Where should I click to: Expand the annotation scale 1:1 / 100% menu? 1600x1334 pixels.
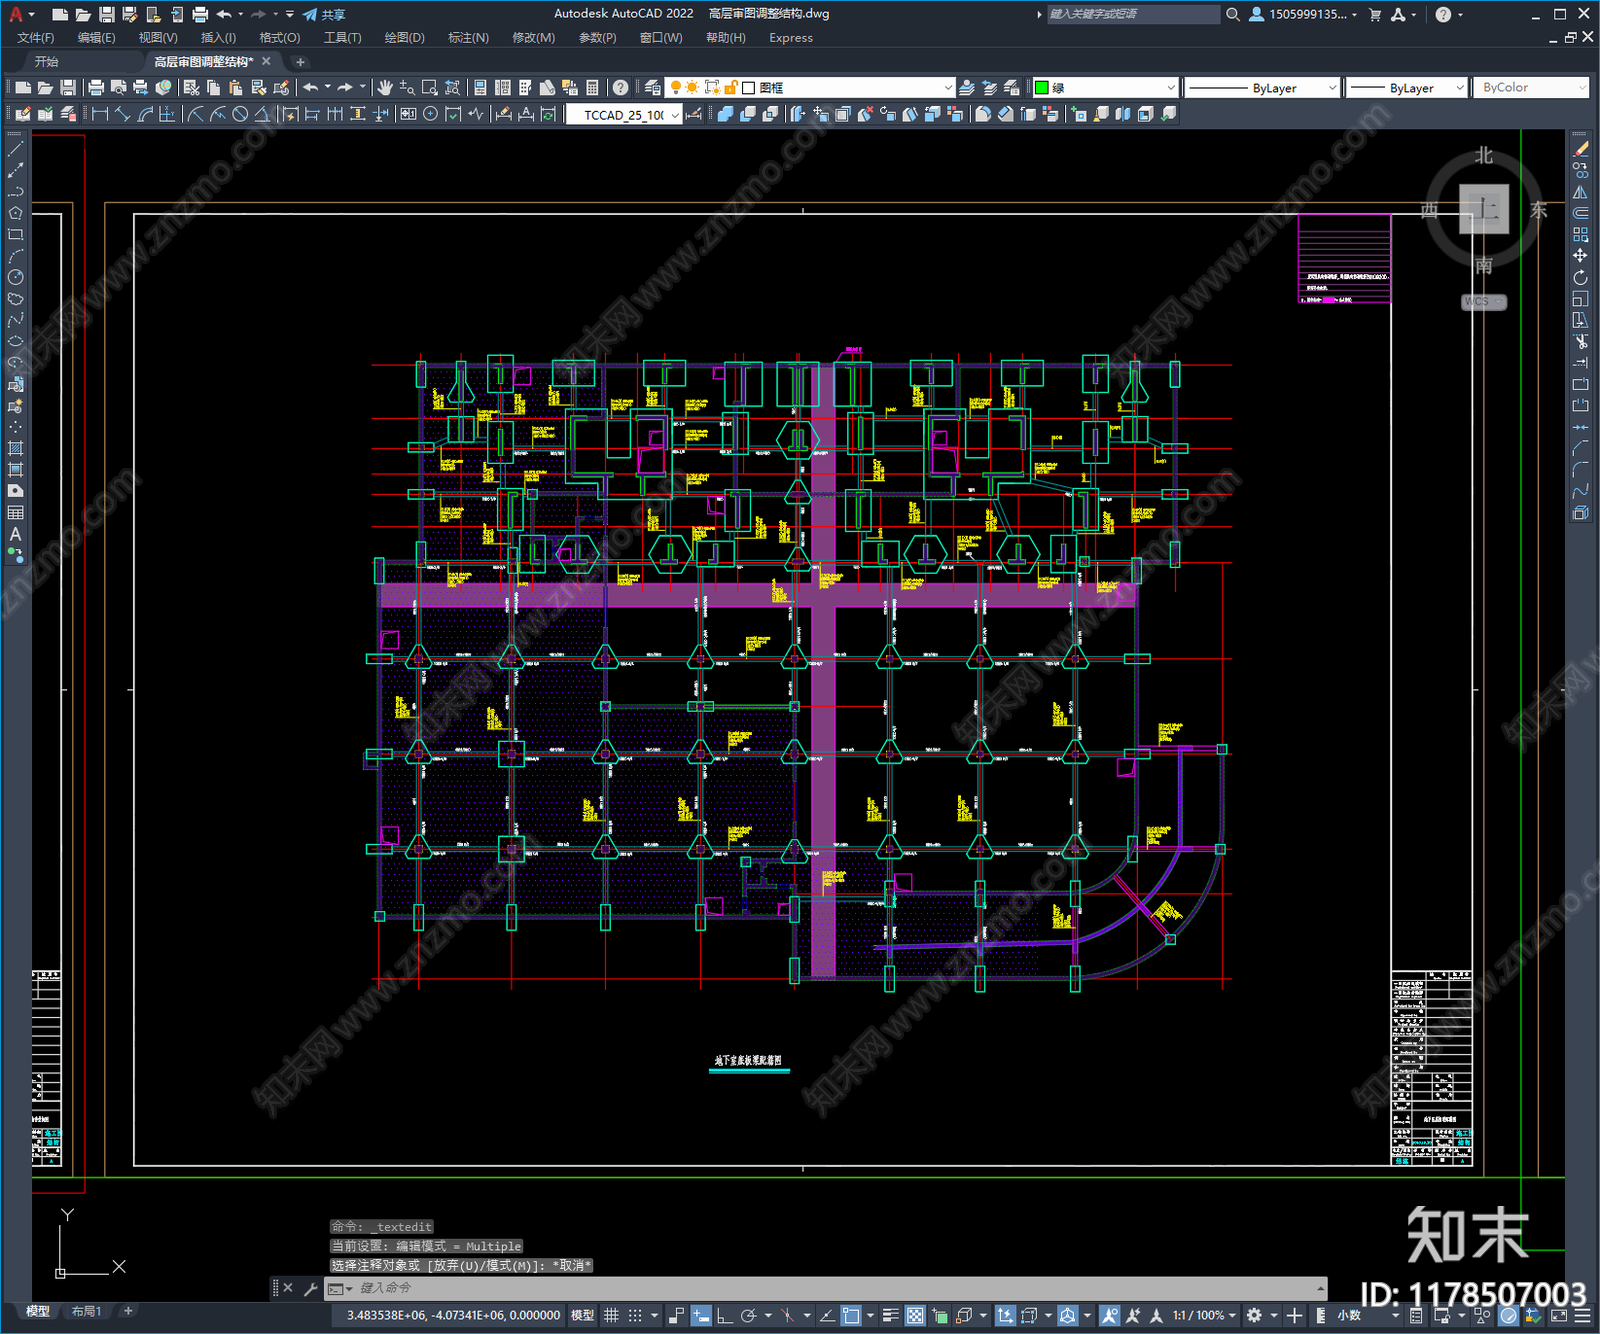(1204, 1315)
